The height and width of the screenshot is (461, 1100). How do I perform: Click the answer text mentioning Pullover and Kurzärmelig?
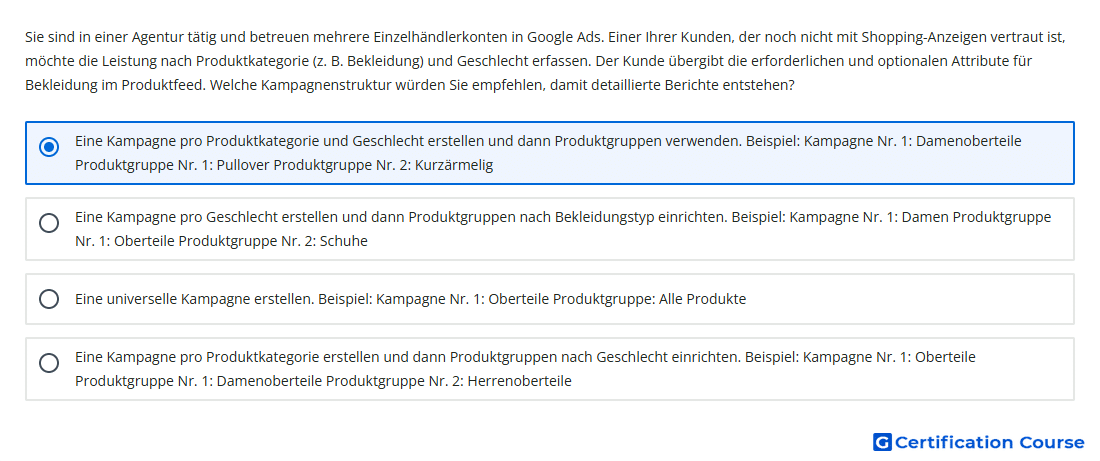click(x=548, y=154)
